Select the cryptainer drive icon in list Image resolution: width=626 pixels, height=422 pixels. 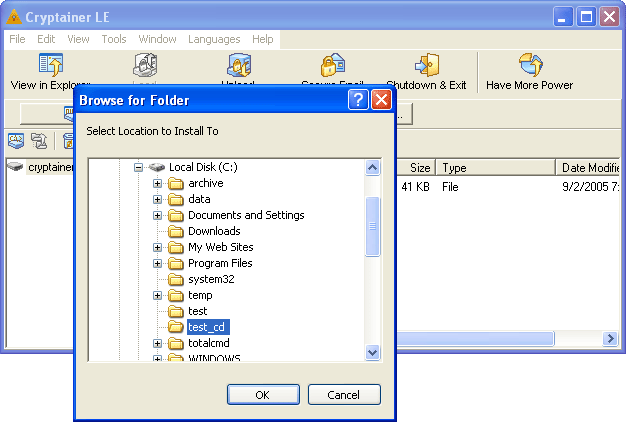coord(15,166)
